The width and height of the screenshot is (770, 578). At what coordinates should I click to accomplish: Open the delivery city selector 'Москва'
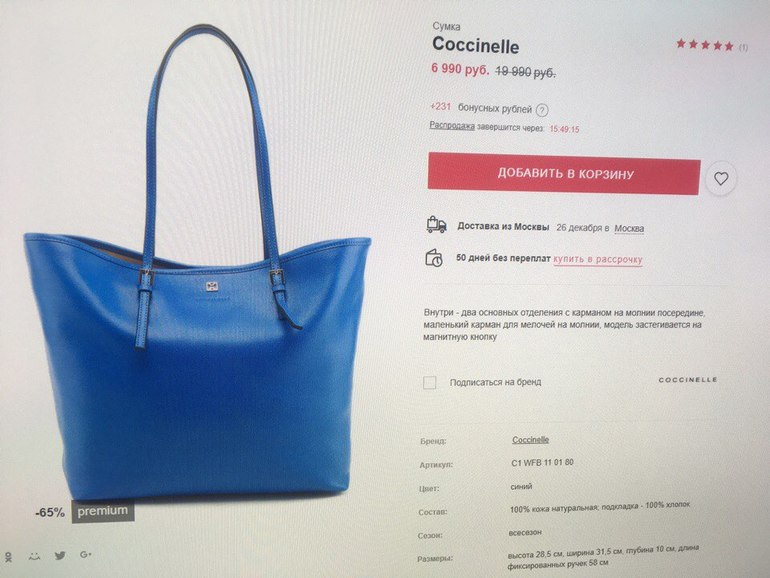pos(629,228)
